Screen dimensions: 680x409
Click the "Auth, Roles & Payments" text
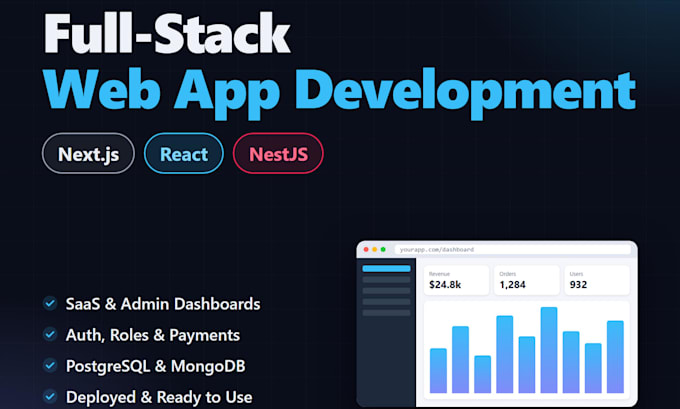(153, 335)
